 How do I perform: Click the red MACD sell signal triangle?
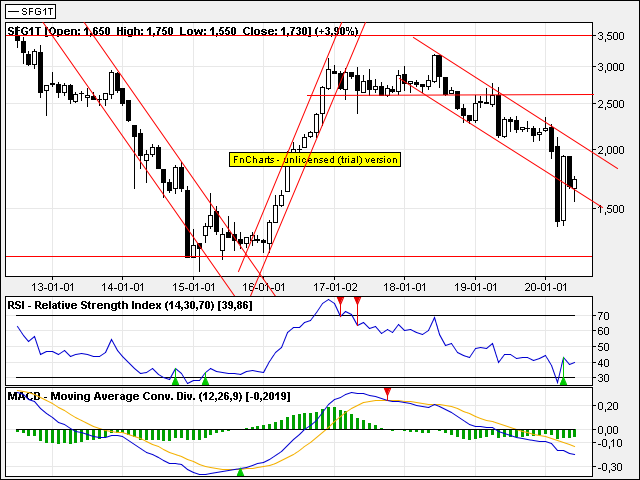coord(387,393)
